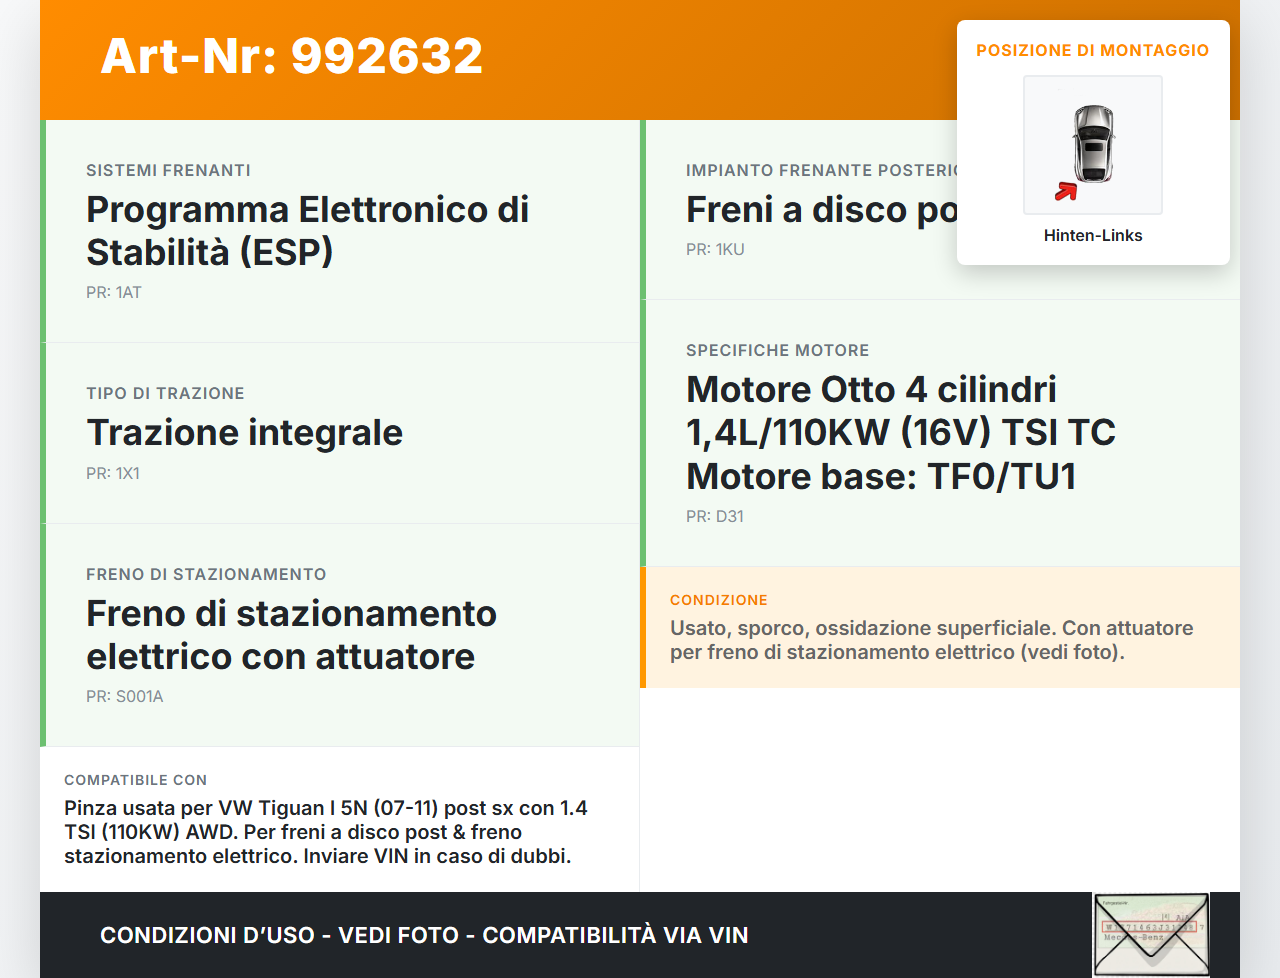This screenshot has height=978, width=1280.
Task: Click the PR: 1AT code
Action: (x=114, y=292)
